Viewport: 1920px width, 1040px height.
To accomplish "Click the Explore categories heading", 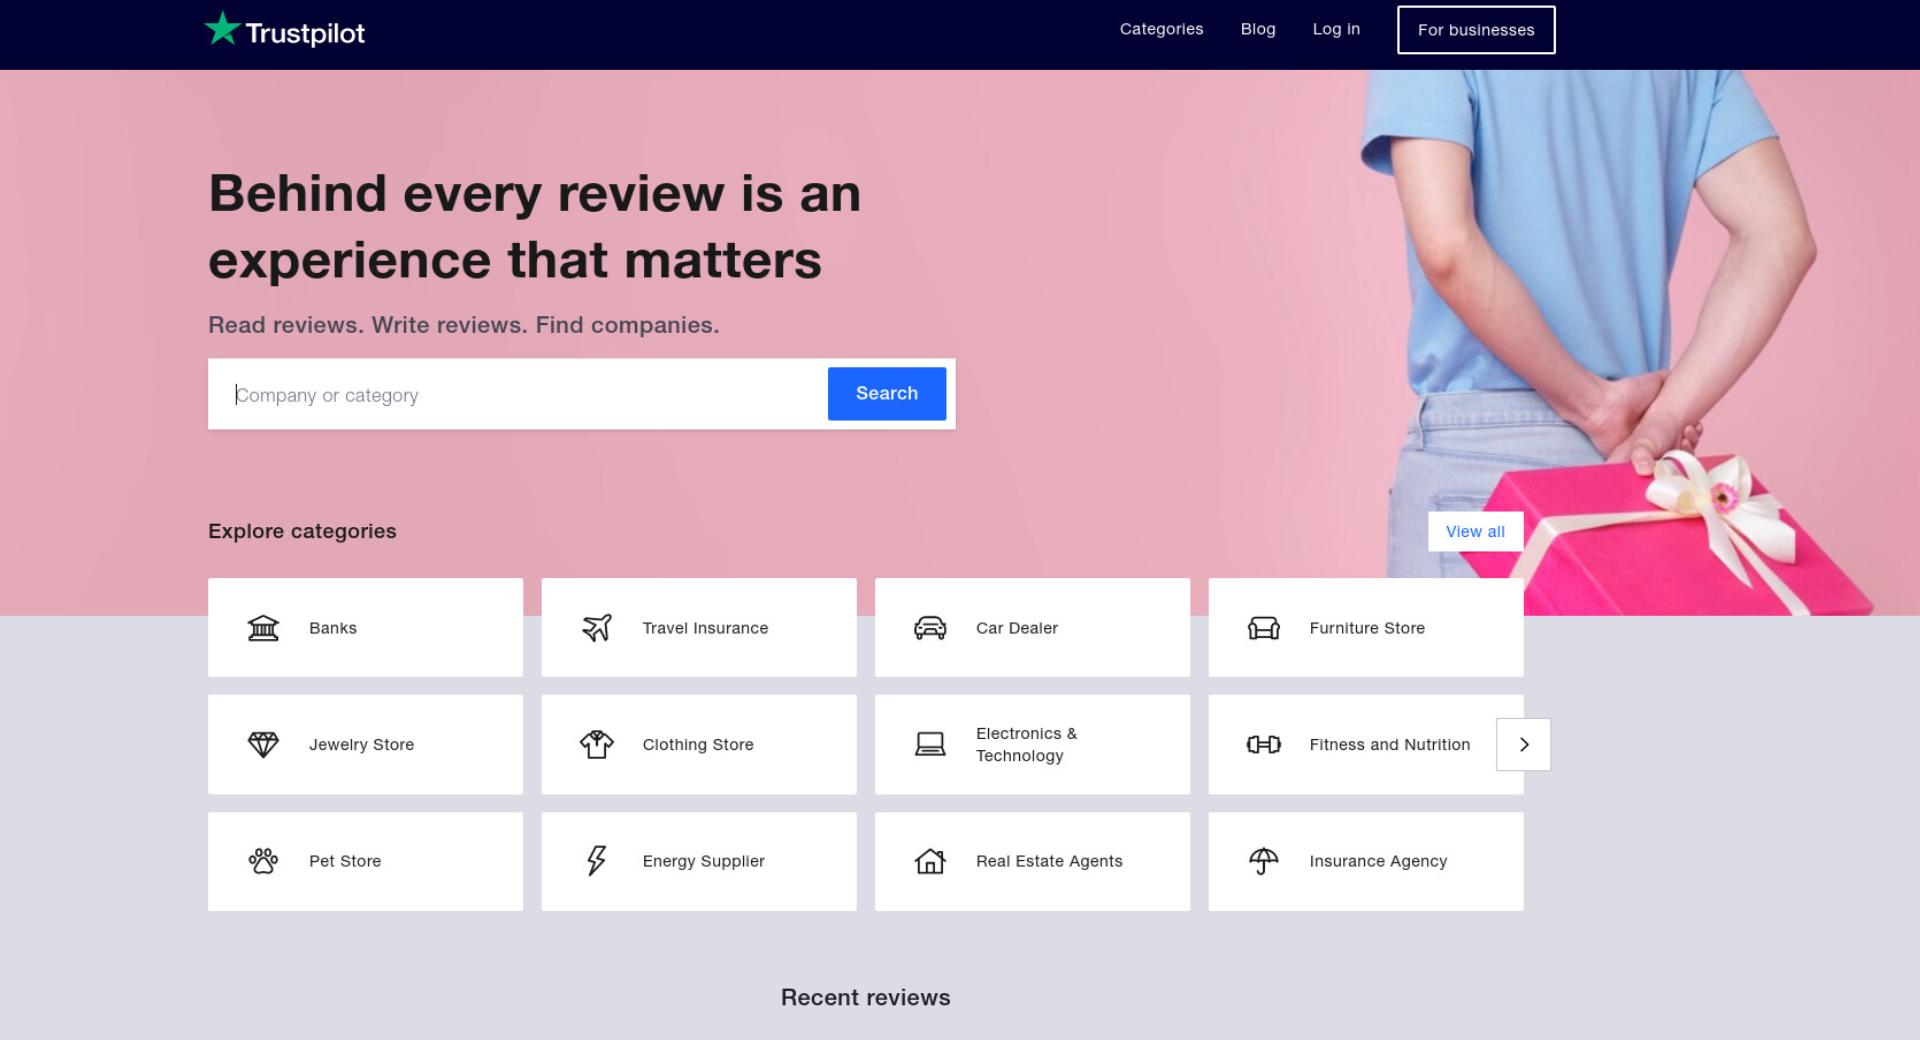I will (x=302, y=531).
